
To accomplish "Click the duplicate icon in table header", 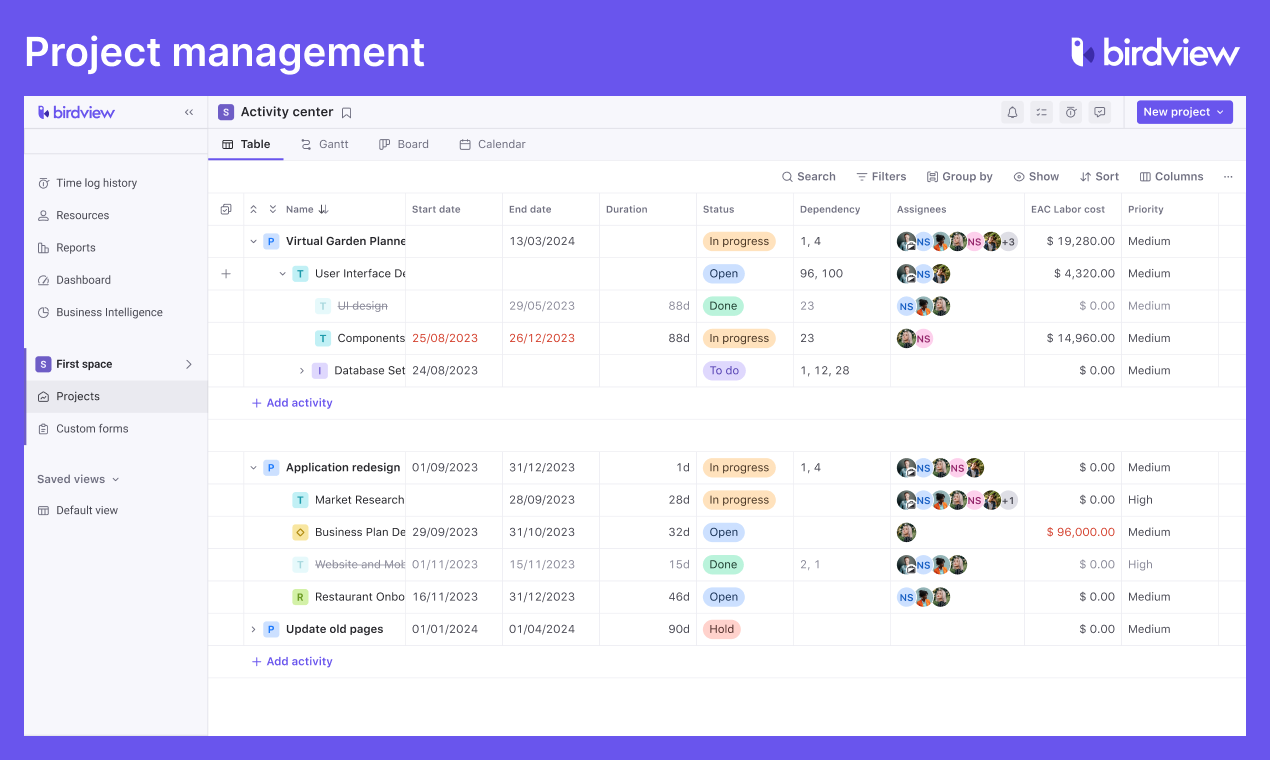I will click(225, 209).
